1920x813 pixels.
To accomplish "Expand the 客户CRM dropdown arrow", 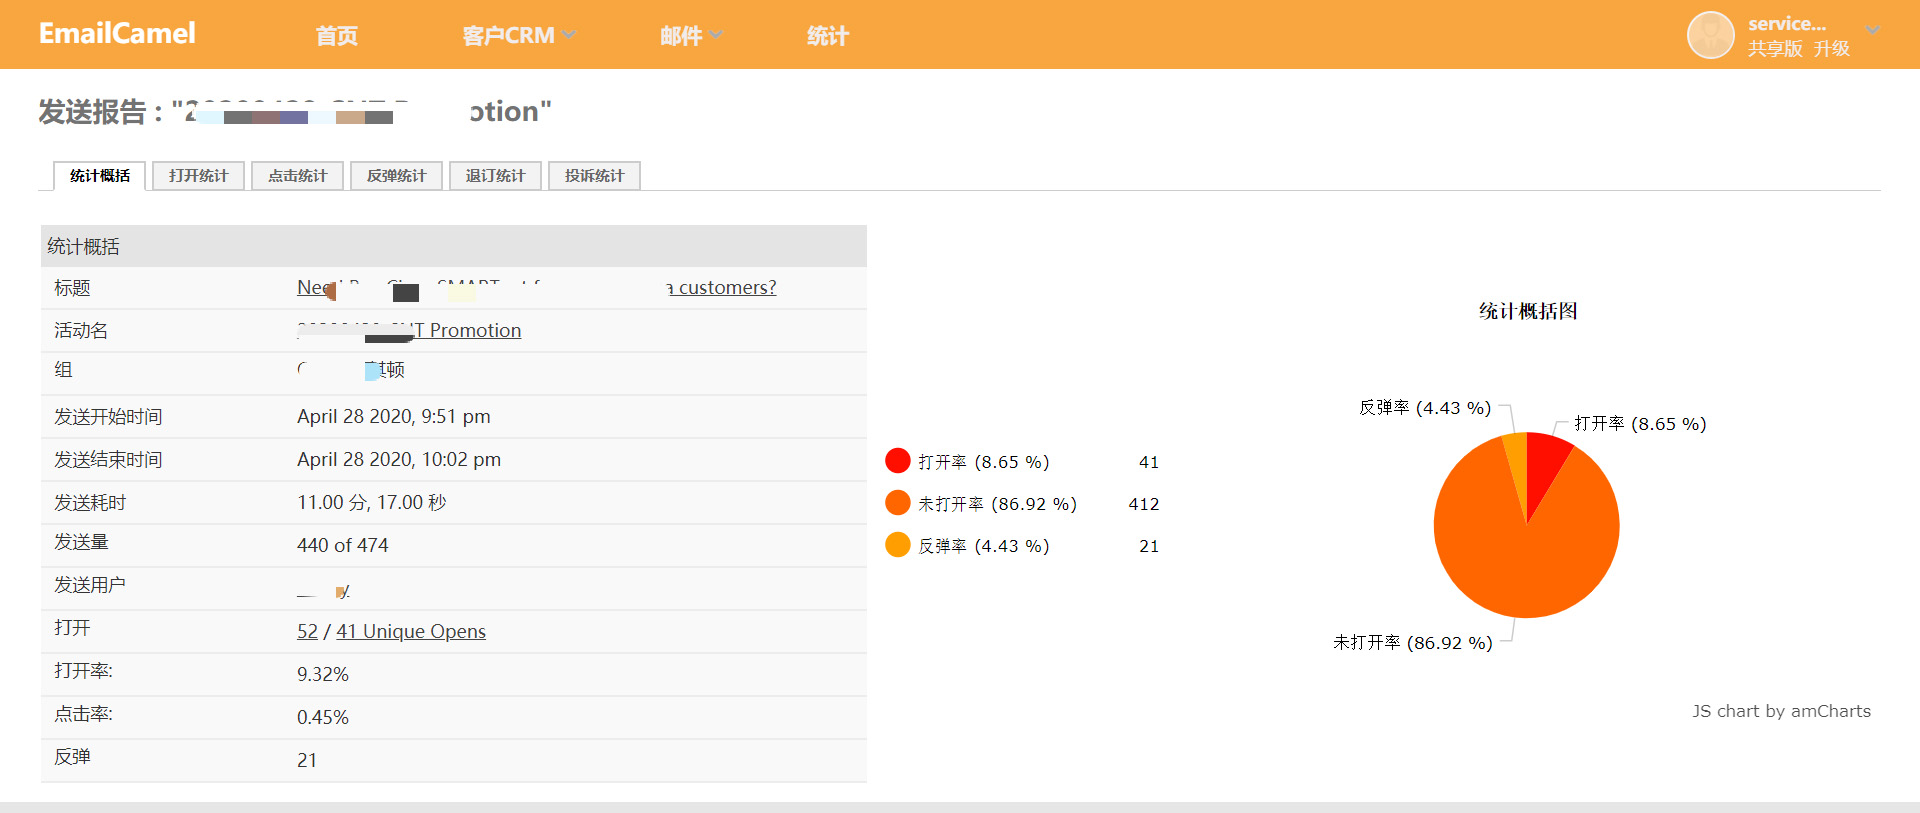I will tap(568, 35).
